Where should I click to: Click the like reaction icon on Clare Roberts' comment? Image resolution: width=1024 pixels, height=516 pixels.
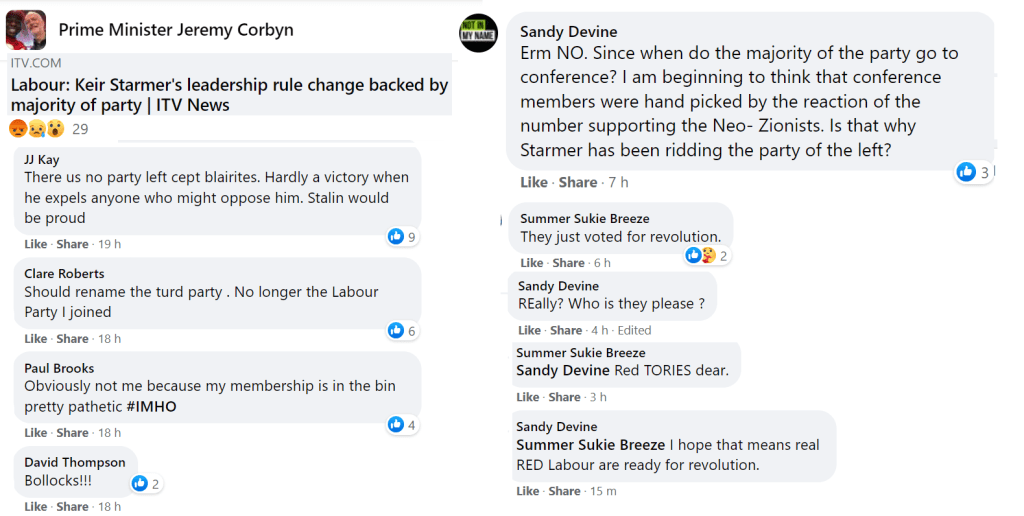pyautogui.click(x=396, y=331)
